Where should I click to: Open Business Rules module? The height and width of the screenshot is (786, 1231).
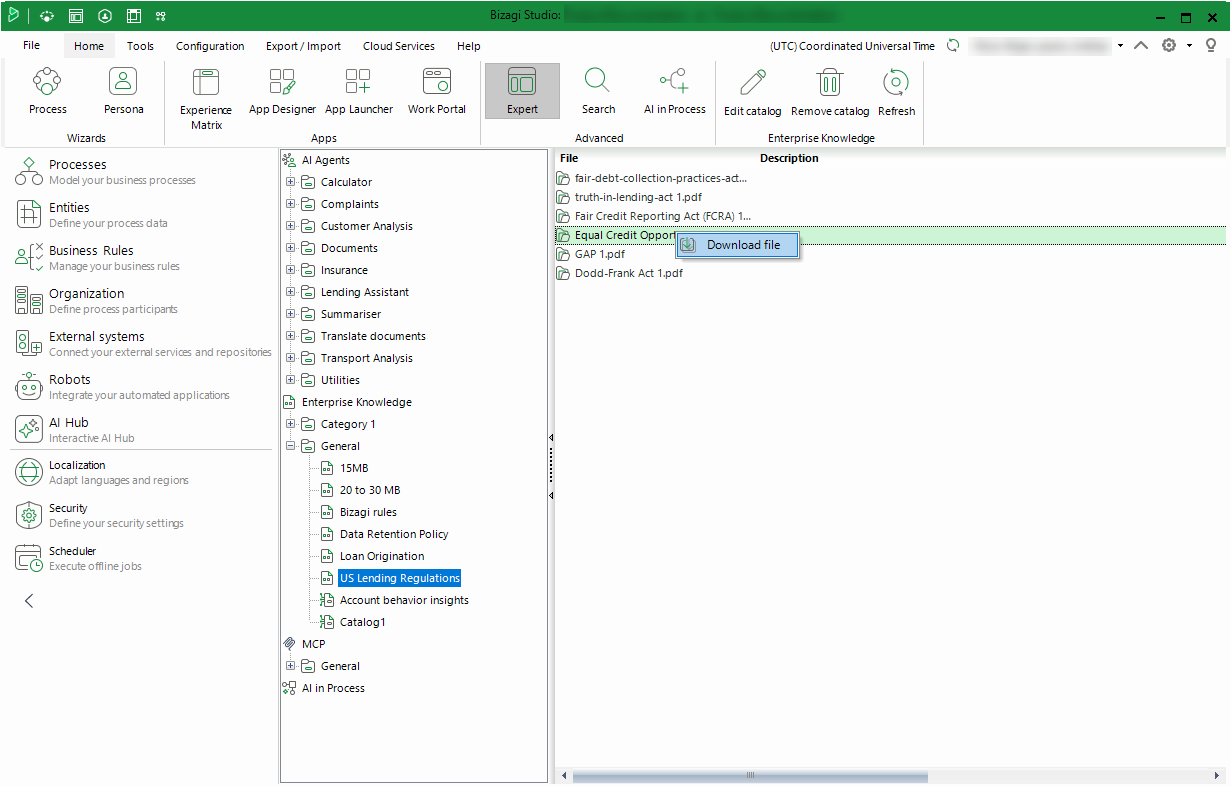(x=98, y=257)
